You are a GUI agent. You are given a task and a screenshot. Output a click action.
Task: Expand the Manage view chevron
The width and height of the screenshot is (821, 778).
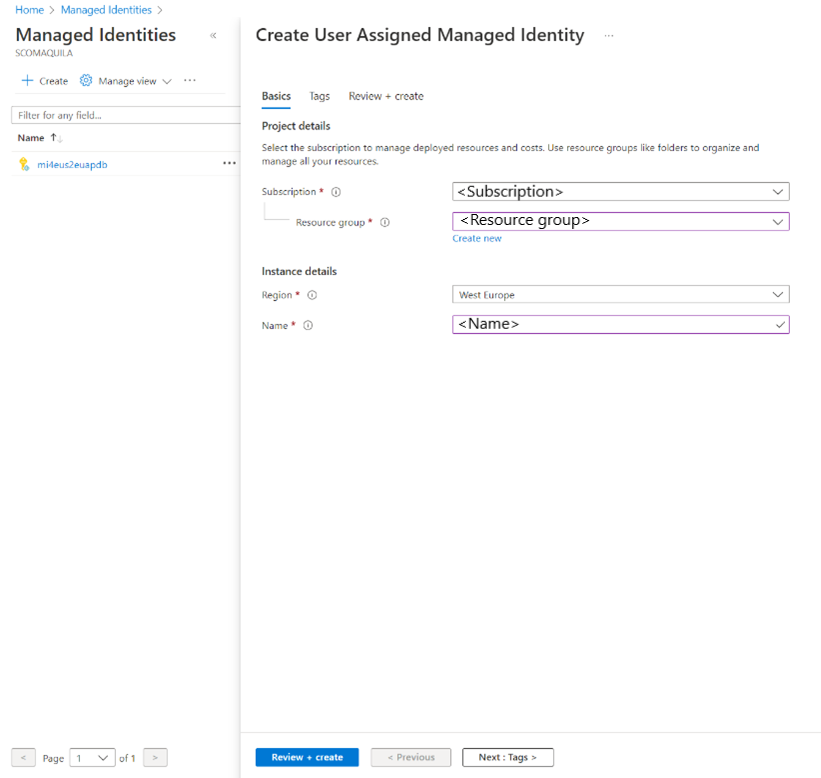tap(166, 81)
